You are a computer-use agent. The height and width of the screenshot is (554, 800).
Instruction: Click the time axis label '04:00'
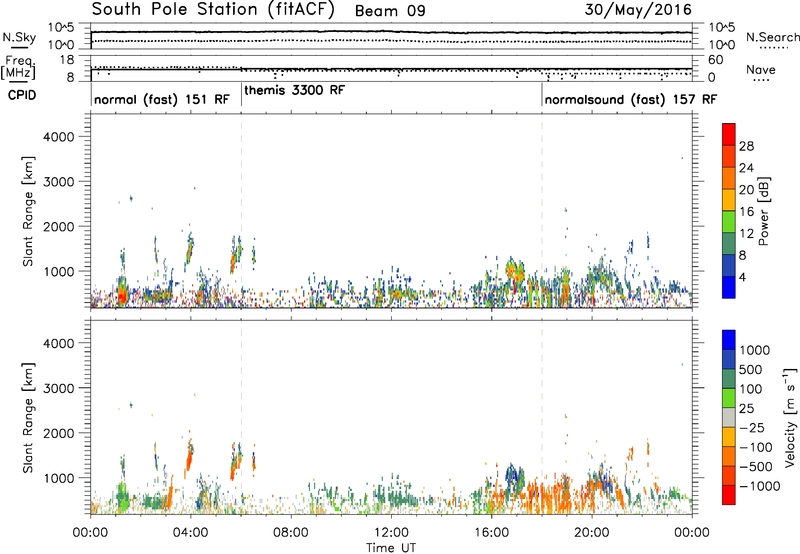pyautogui.click(x=190, y=533)
